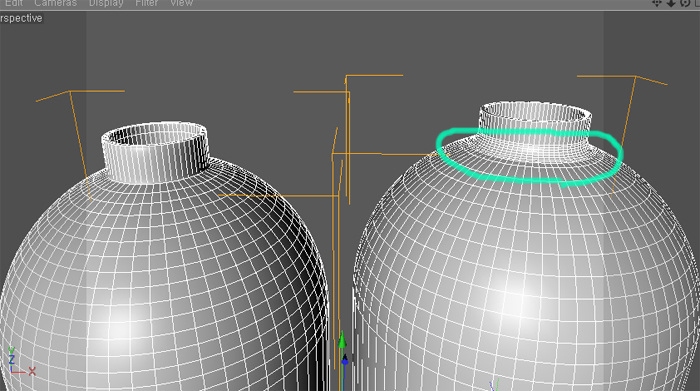
Task: Open the View viewport menu
Action: 181,3
